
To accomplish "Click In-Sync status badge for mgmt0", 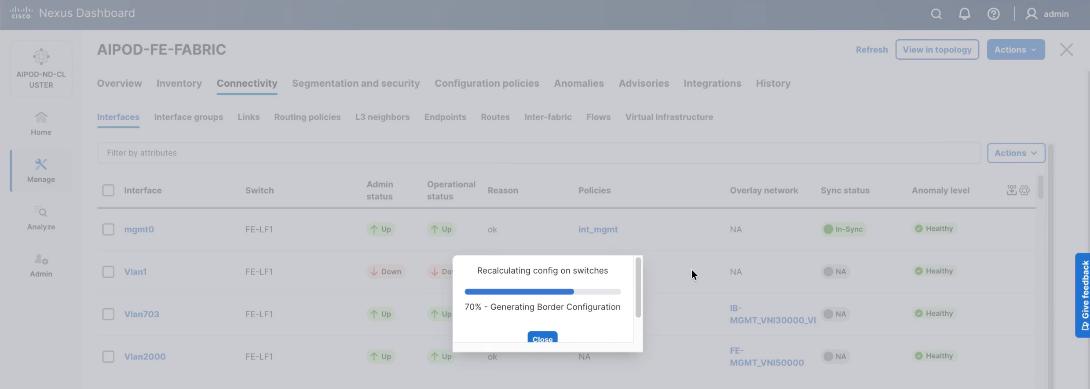I will (843, 229).
